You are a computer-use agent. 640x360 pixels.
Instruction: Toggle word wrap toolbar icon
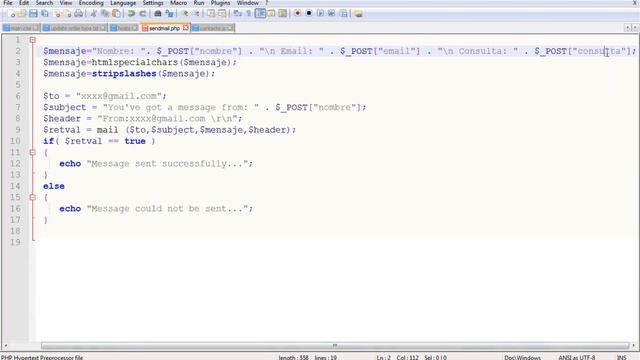(x=237, y=14)
